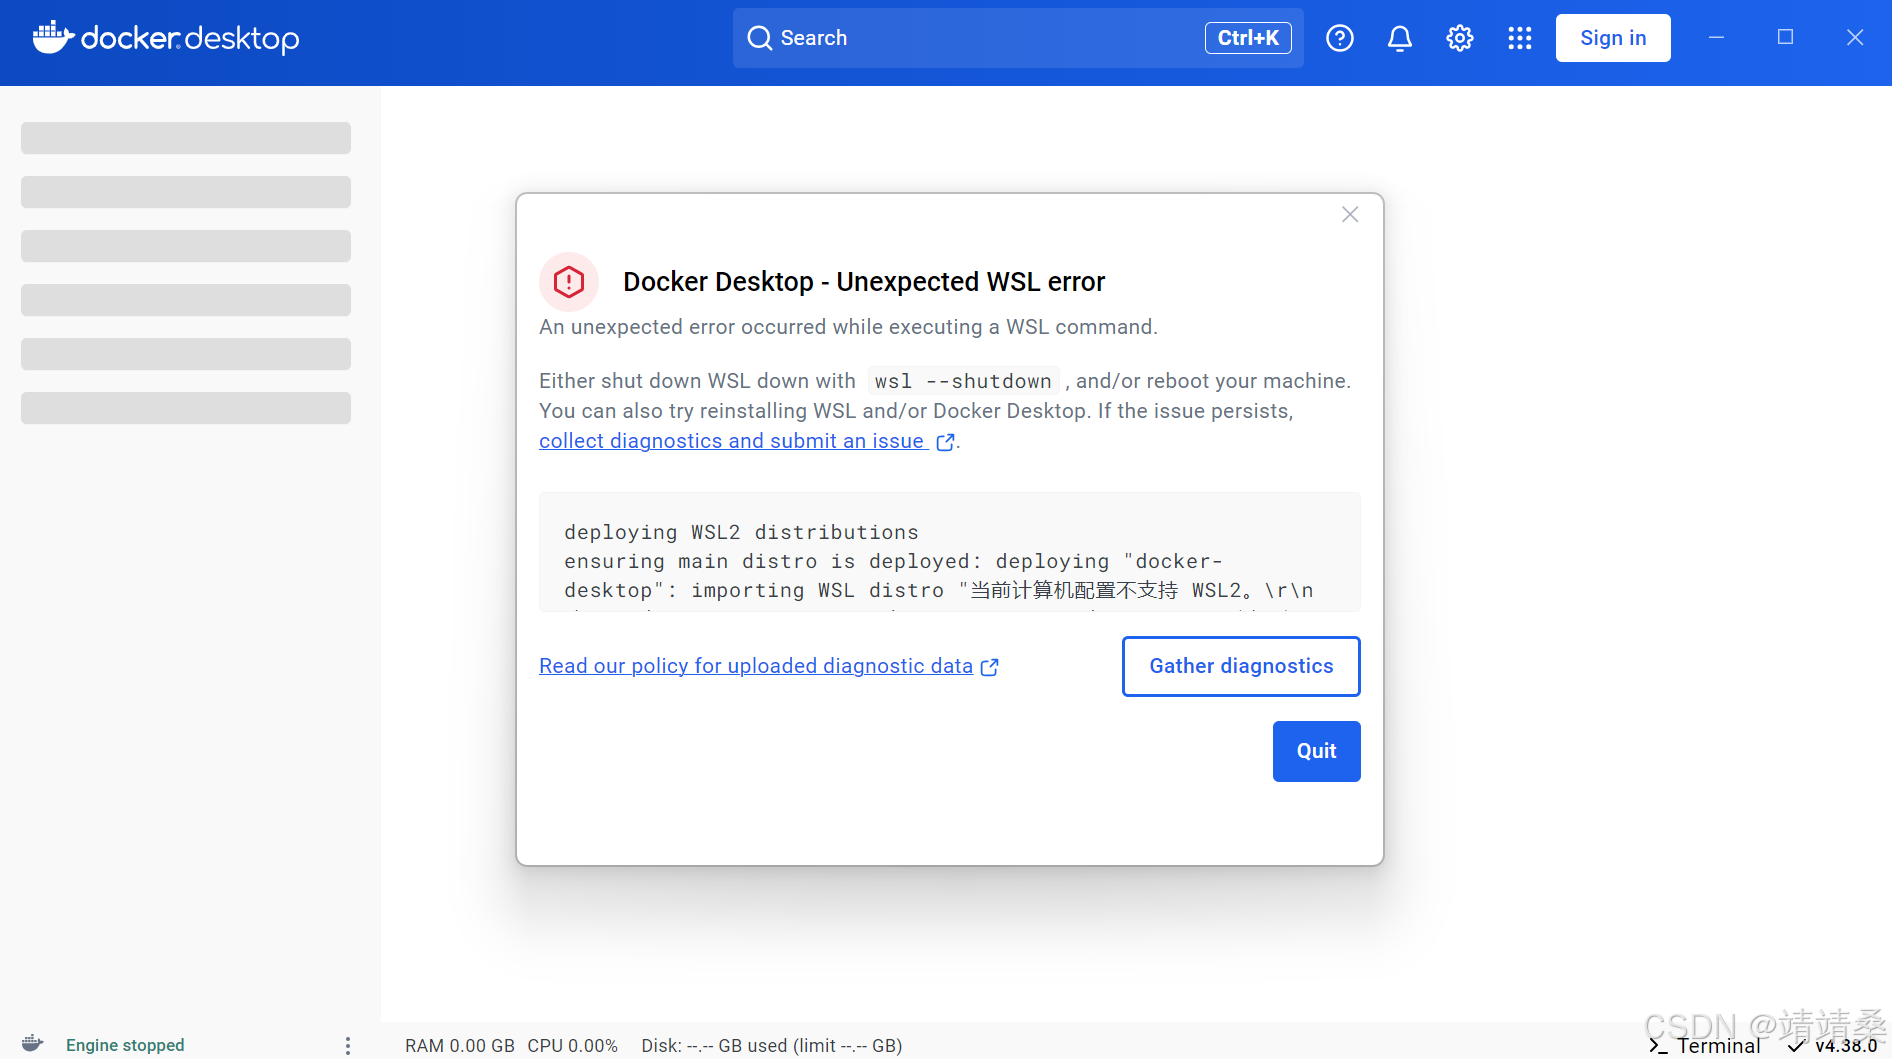The height and width of the screenshot is (1059, 1892).
Task: Click dialog title Unexpected WSL error
Action: pos(864,282)
